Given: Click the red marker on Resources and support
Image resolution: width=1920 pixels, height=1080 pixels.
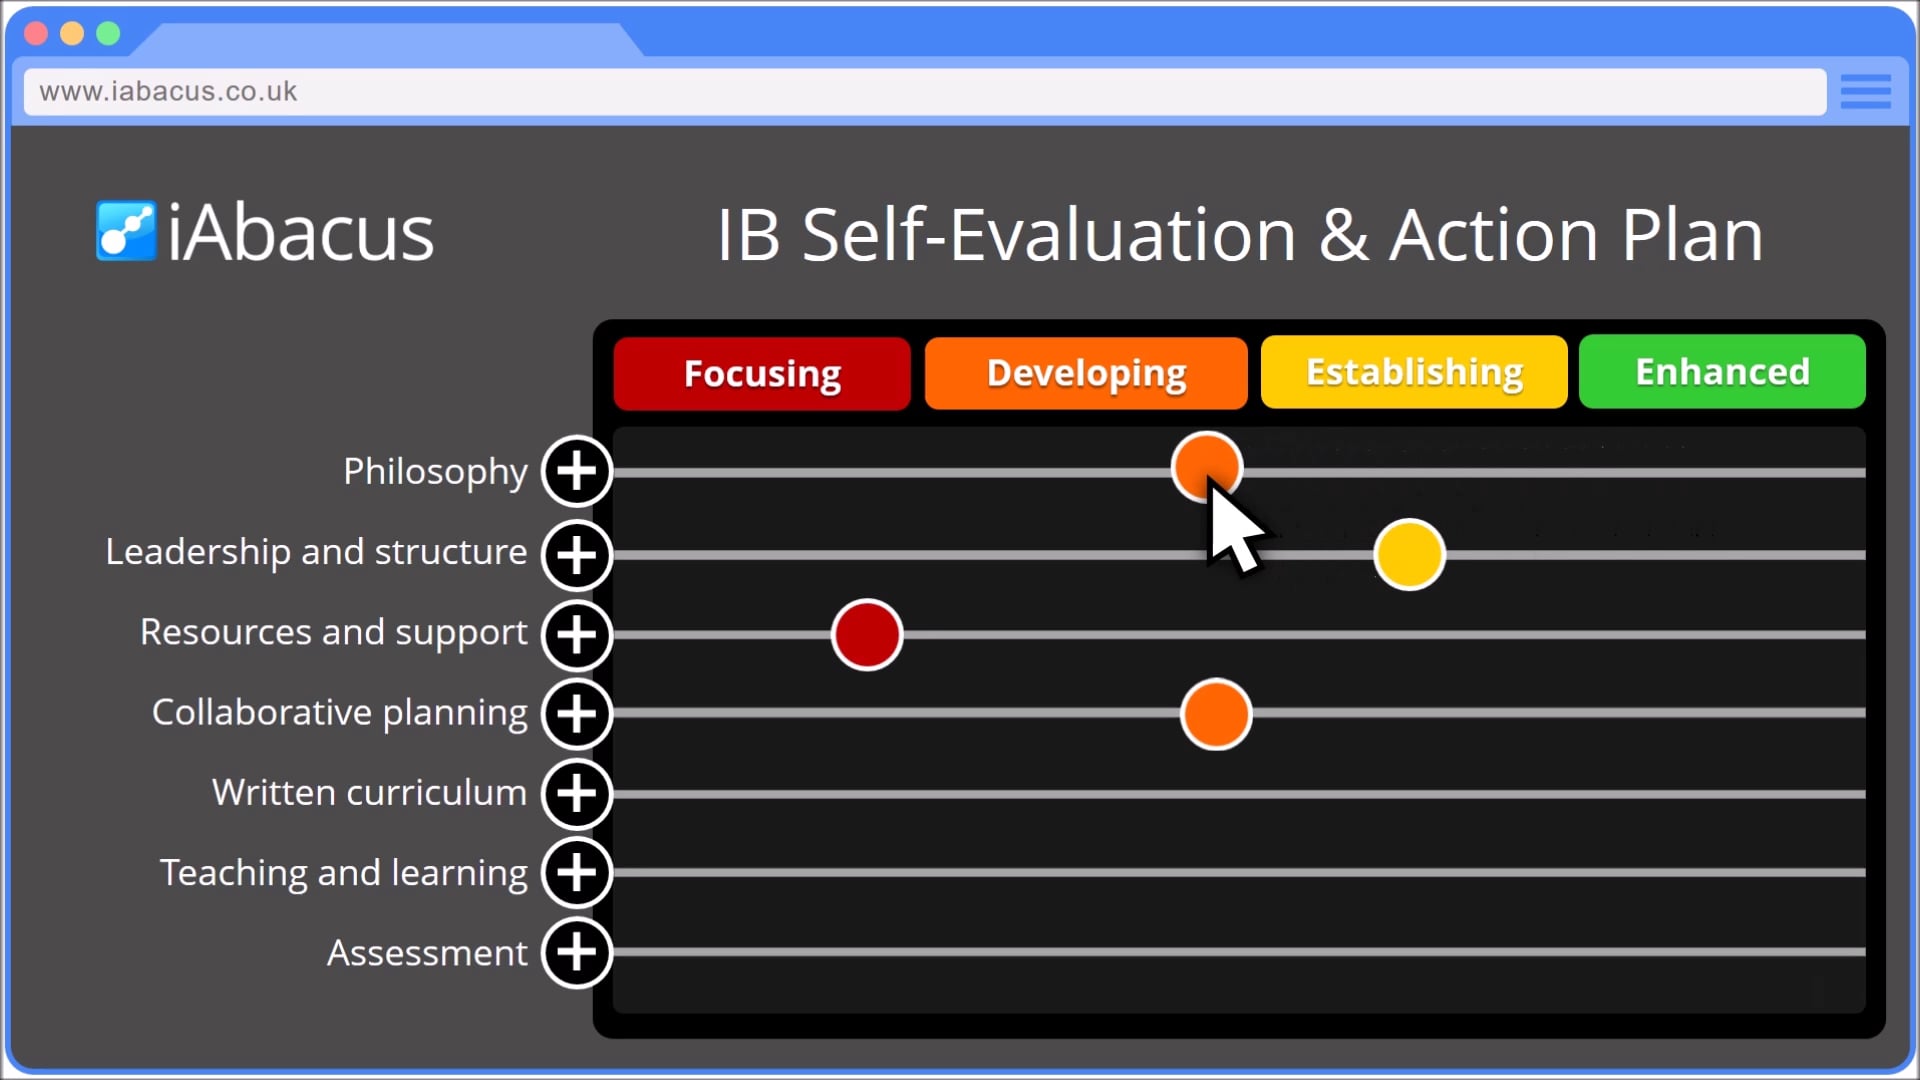Looking at the screenshot, I should [x=866, y=634].
